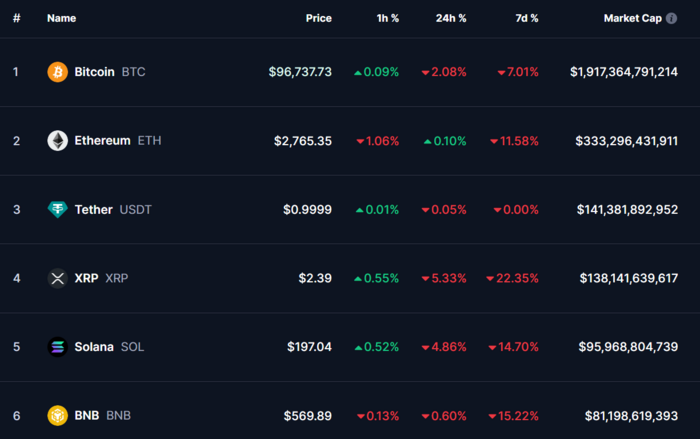Sort by the # rank column
This screenshot has width=700, height=439.
pyautogui.click(x=17, y=18)
